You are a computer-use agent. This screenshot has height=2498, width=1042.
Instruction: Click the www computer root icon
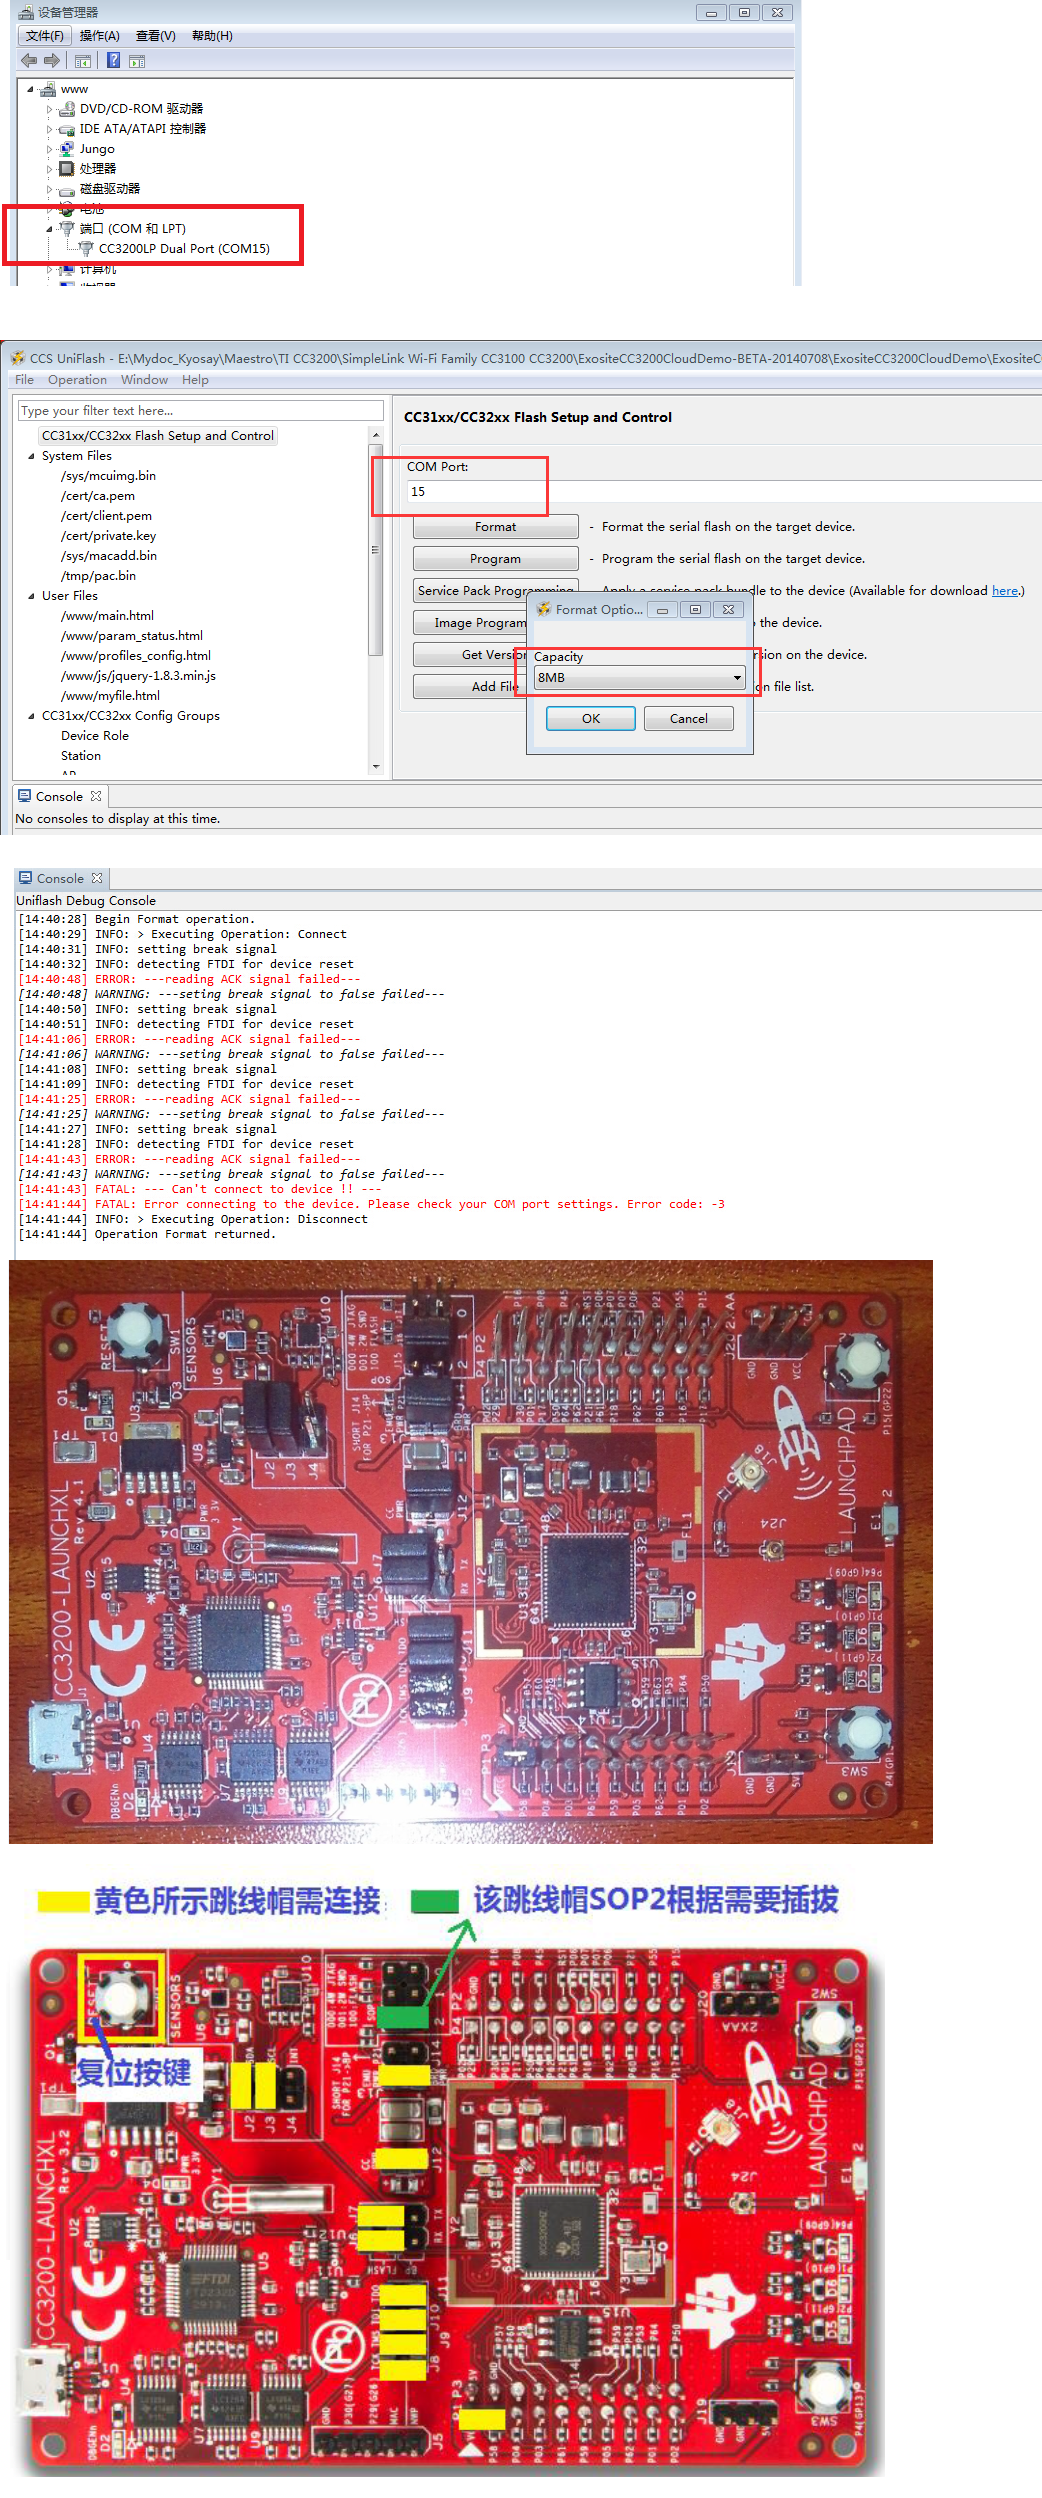48,89
